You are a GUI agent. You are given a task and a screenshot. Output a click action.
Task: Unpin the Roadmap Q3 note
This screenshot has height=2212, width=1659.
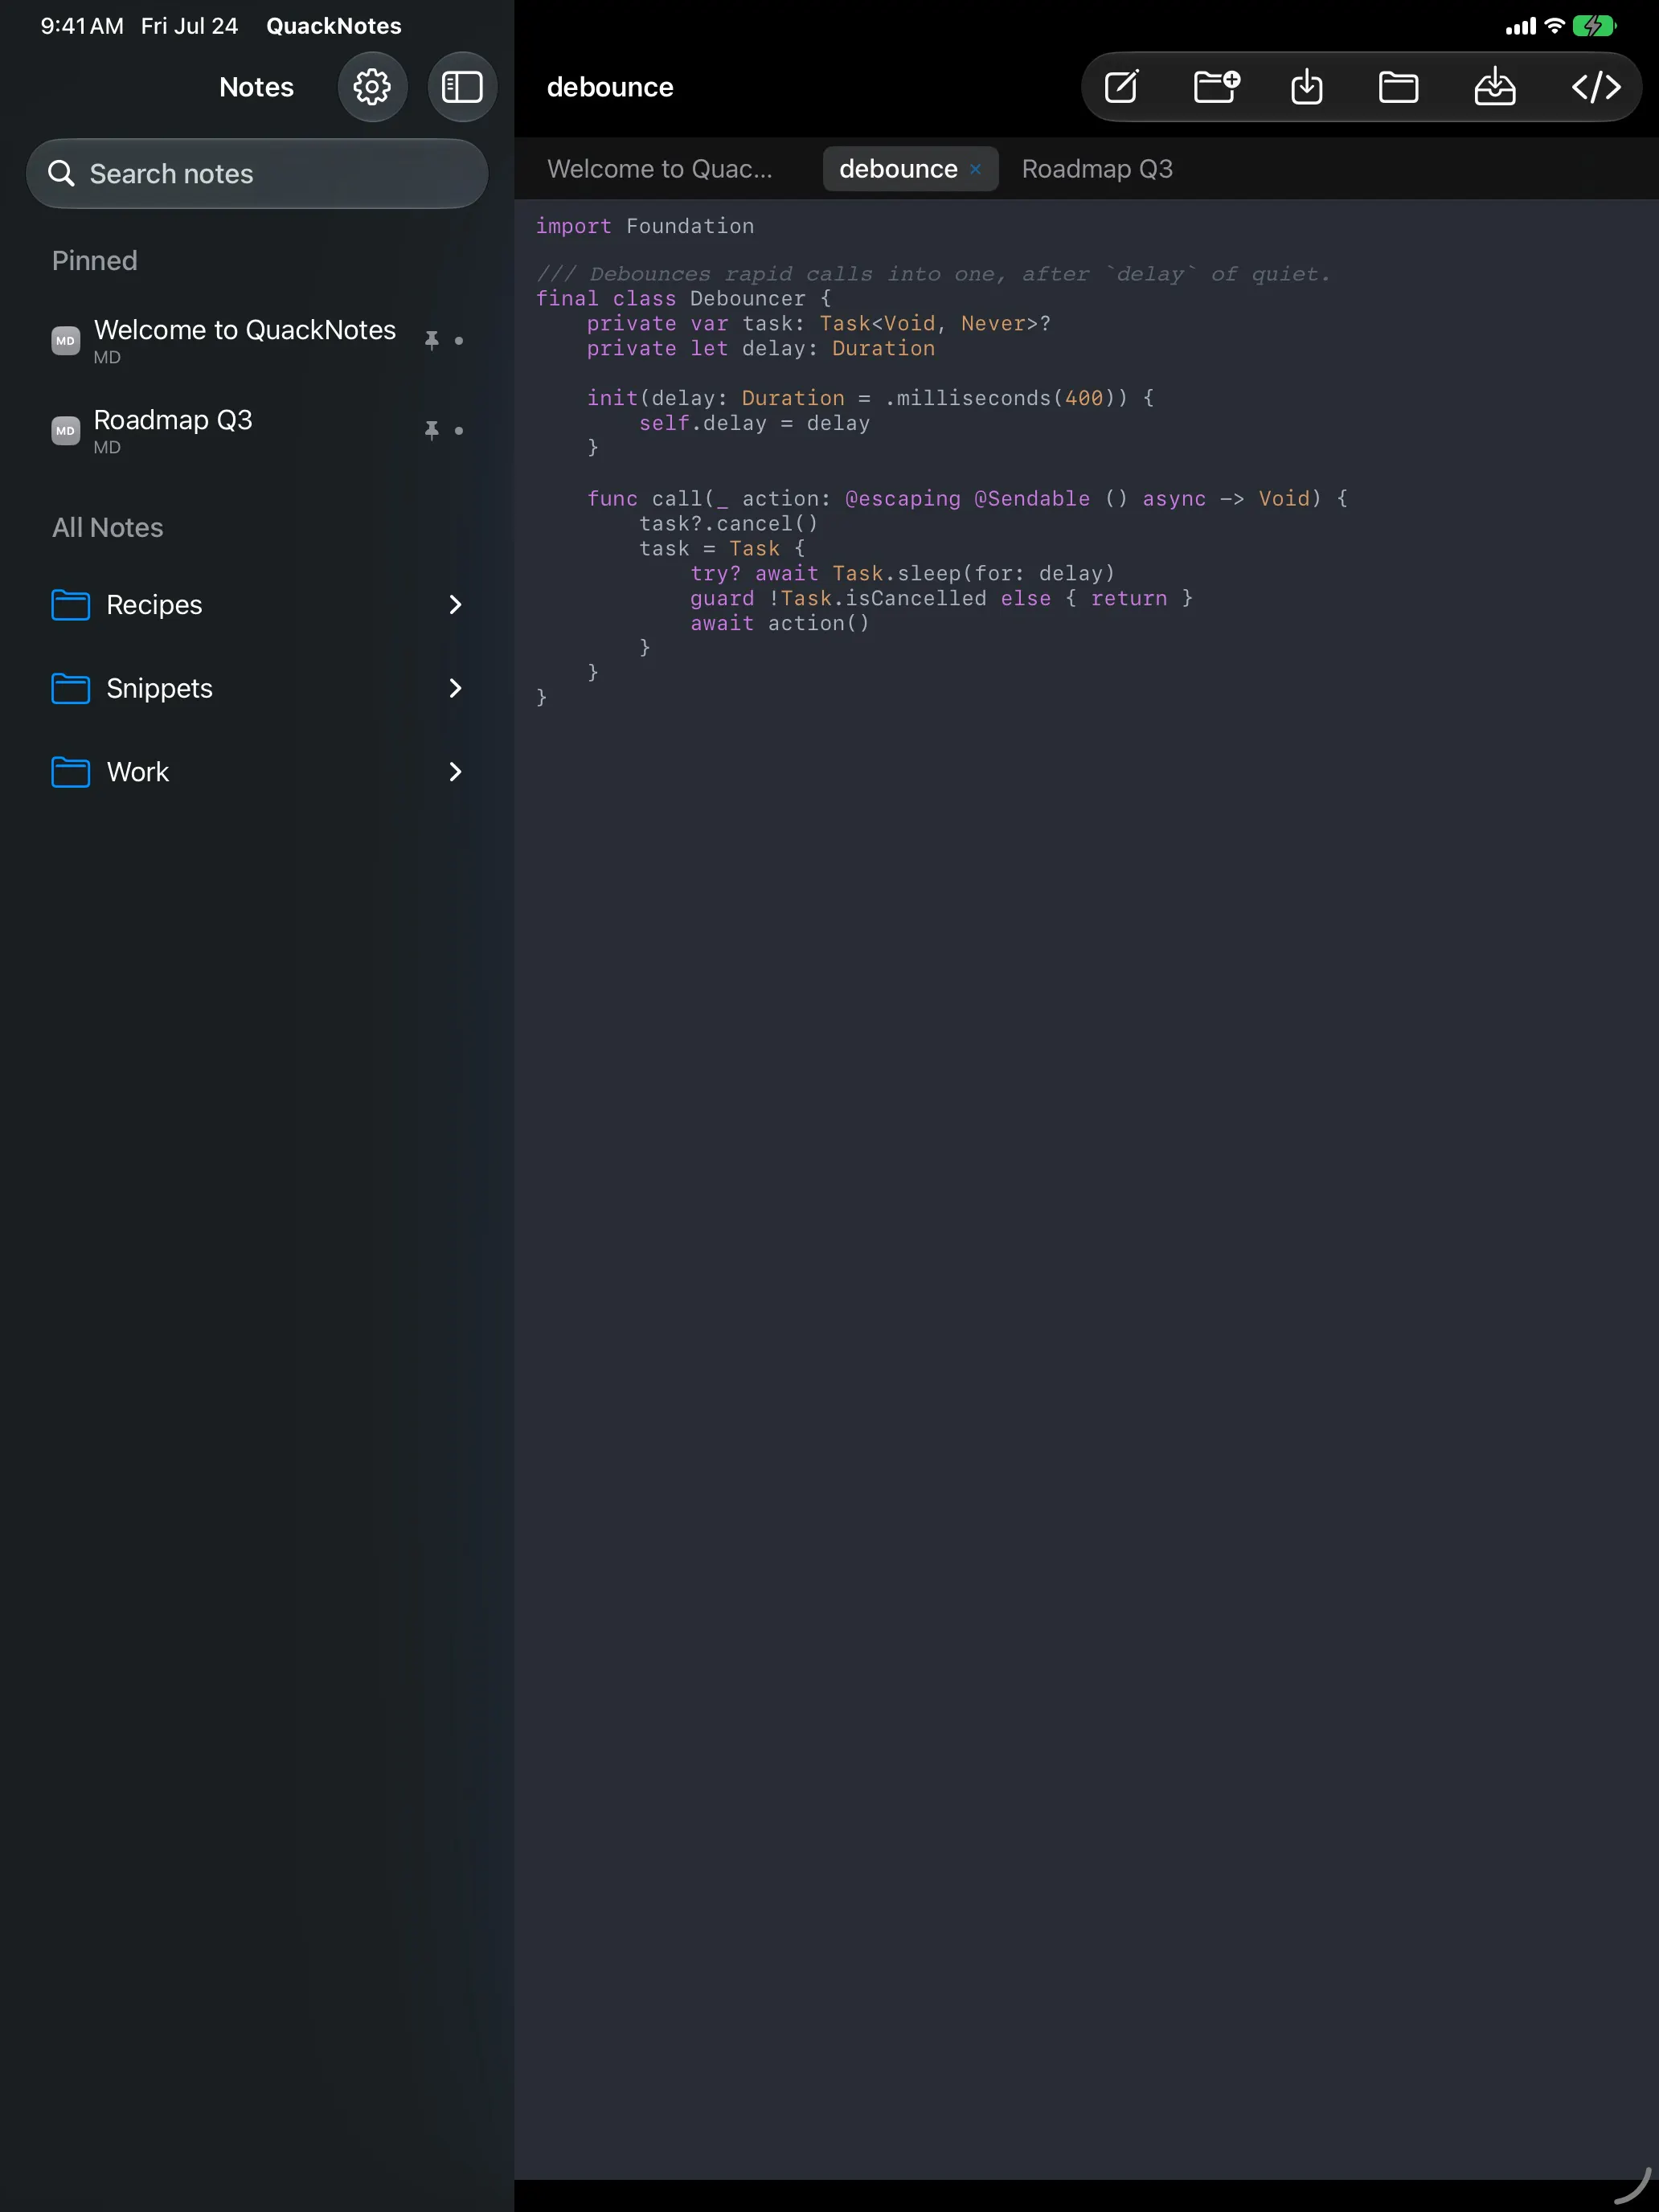tap(431, 430)
